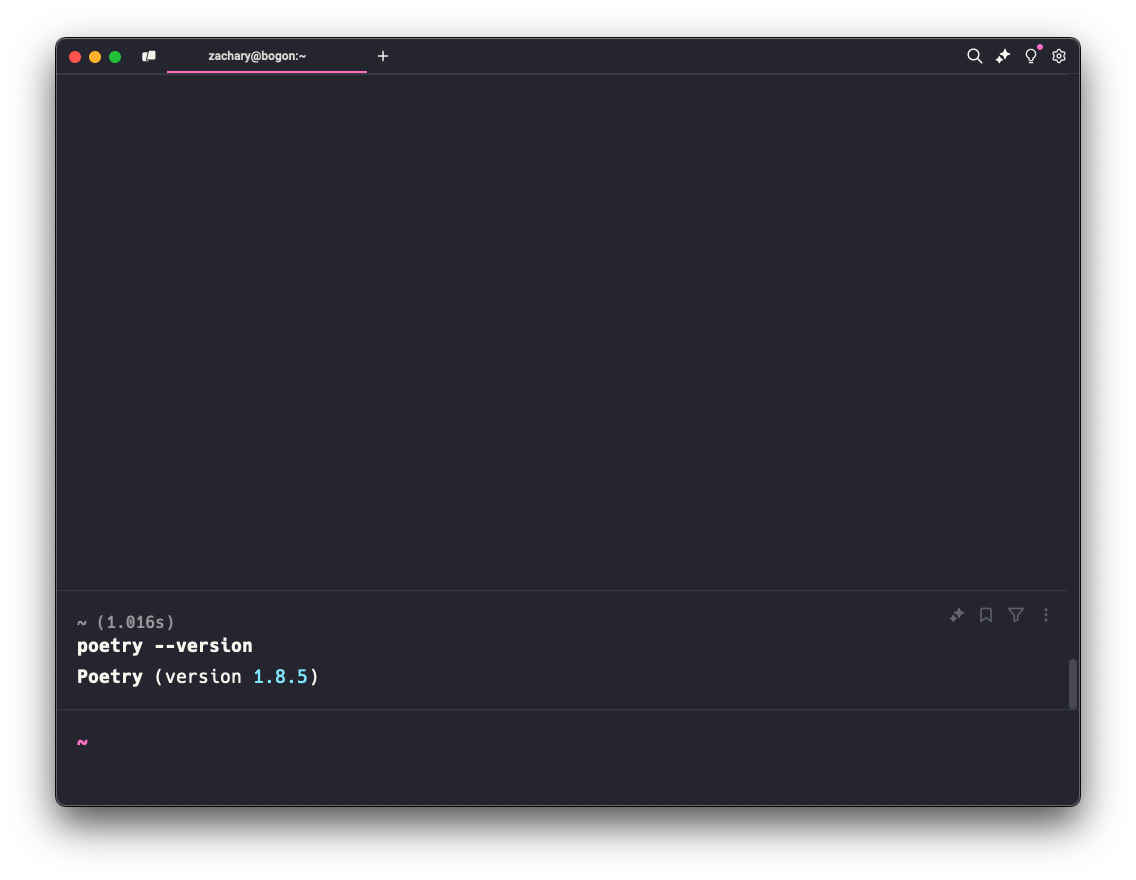
Task: Open block's three-dot more menu
Action: pos(1046,615)
